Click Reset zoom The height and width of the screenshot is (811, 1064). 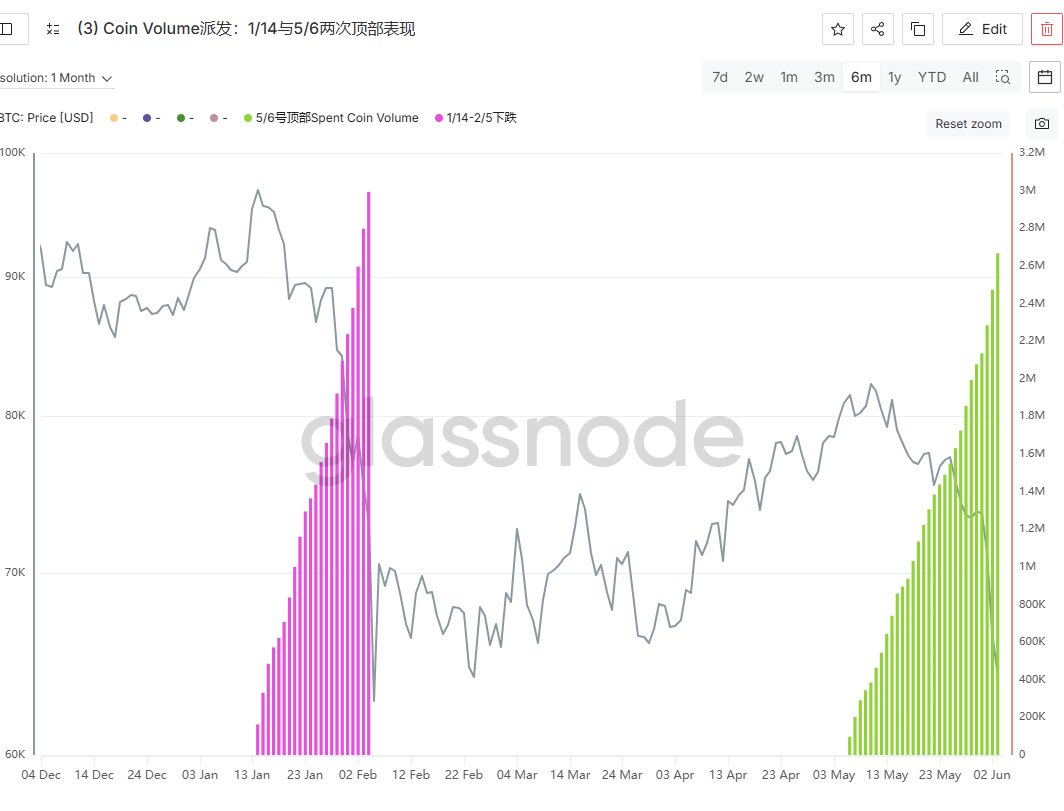point(968,124)
